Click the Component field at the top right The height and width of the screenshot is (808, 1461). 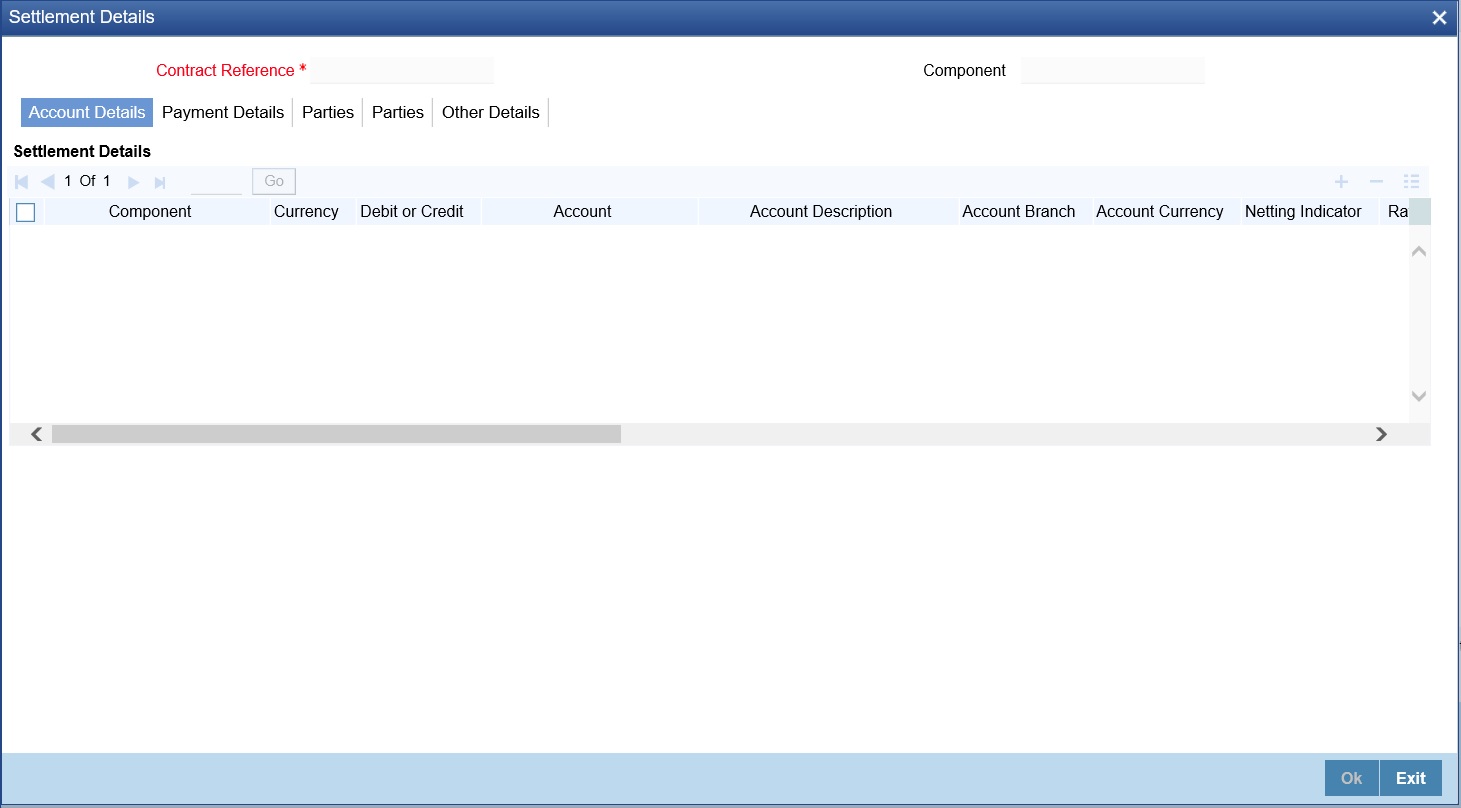(x=1113, y=71)
